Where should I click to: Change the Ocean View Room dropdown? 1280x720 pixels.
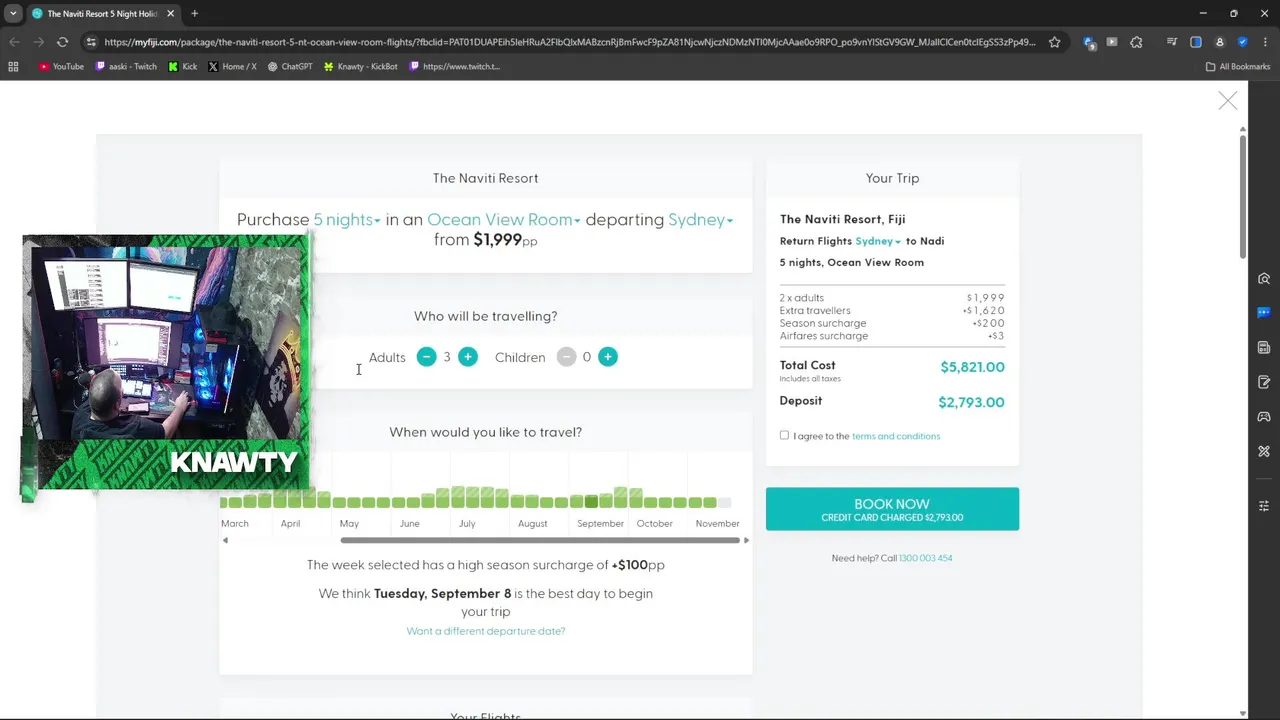click(504, 220)
